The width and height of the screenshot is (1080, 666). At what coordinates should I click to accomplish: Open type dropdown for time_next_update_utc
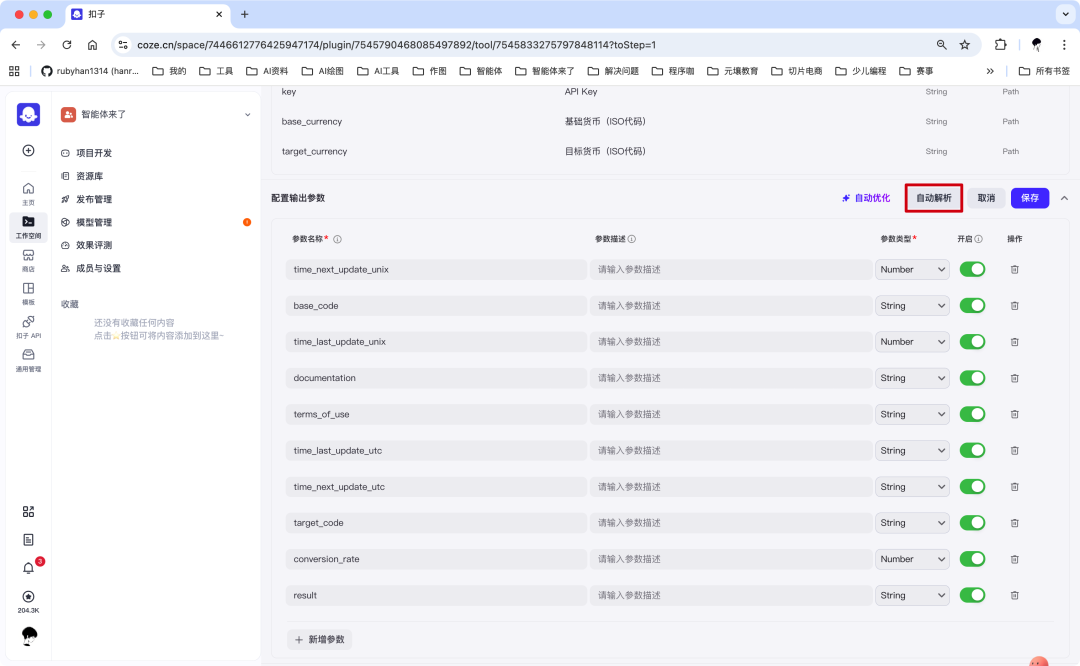tap(912, 487)
